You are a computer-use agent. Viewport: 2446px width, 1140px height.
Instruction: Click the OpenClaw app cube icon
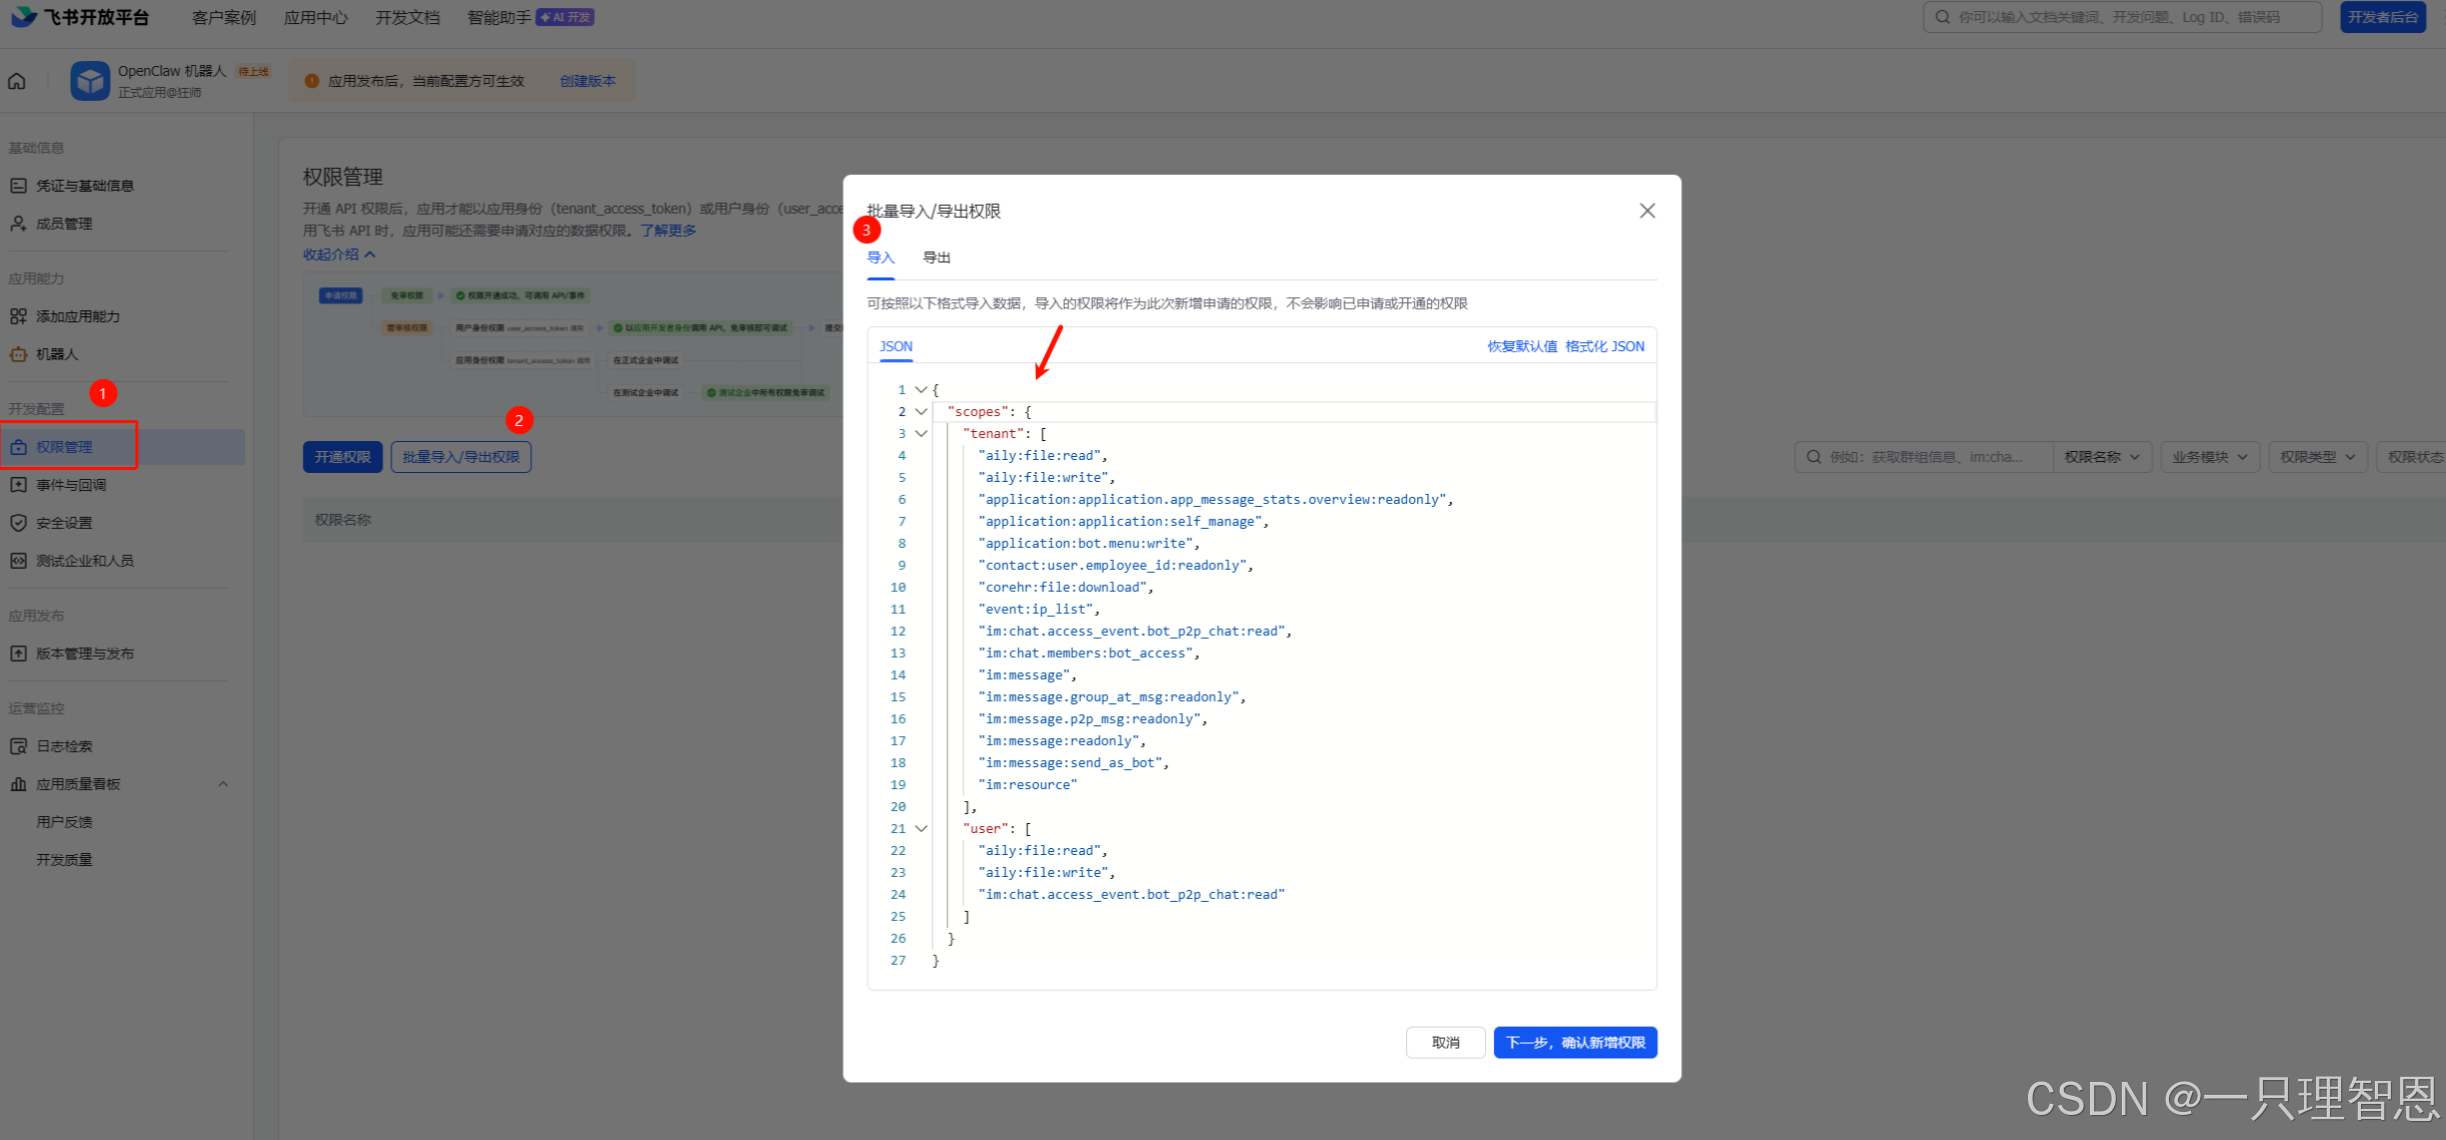pyautogui.click(x=90, y=81)
